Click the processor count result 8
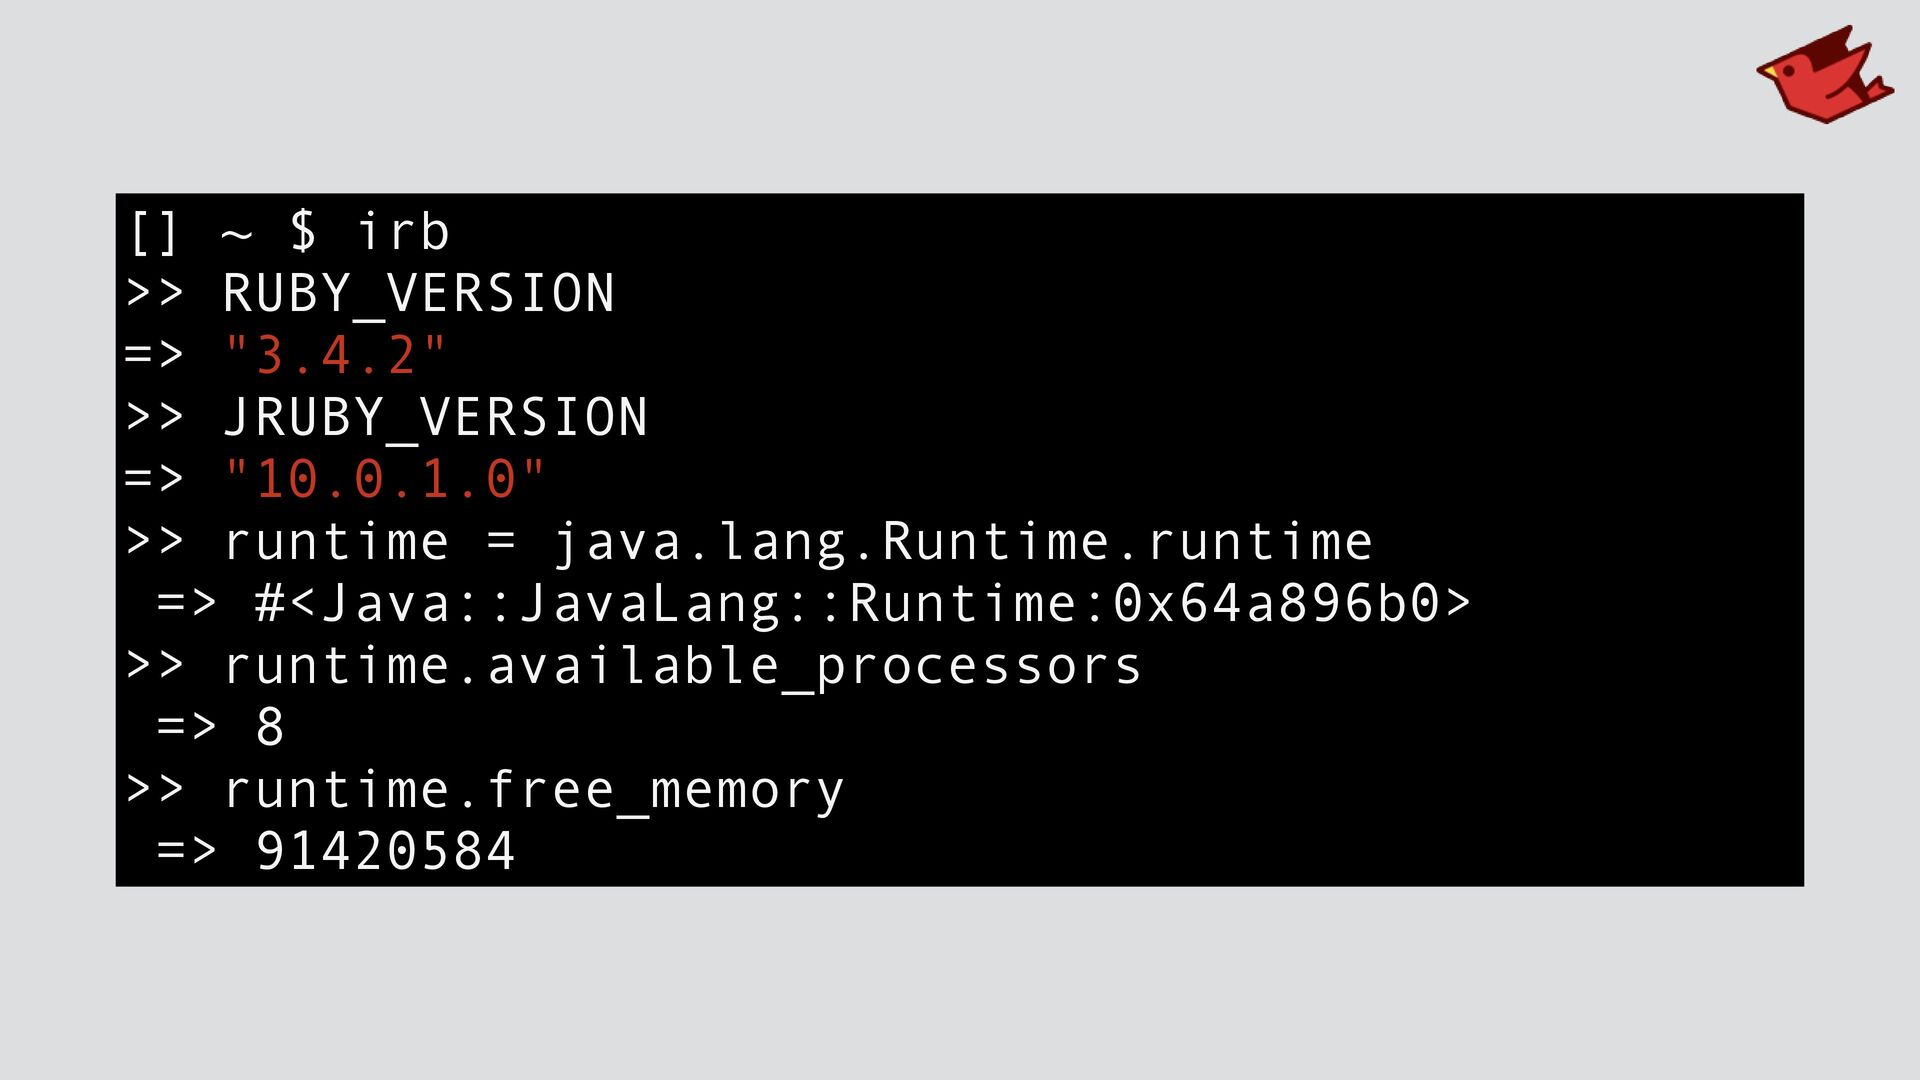 click(270, 728)
